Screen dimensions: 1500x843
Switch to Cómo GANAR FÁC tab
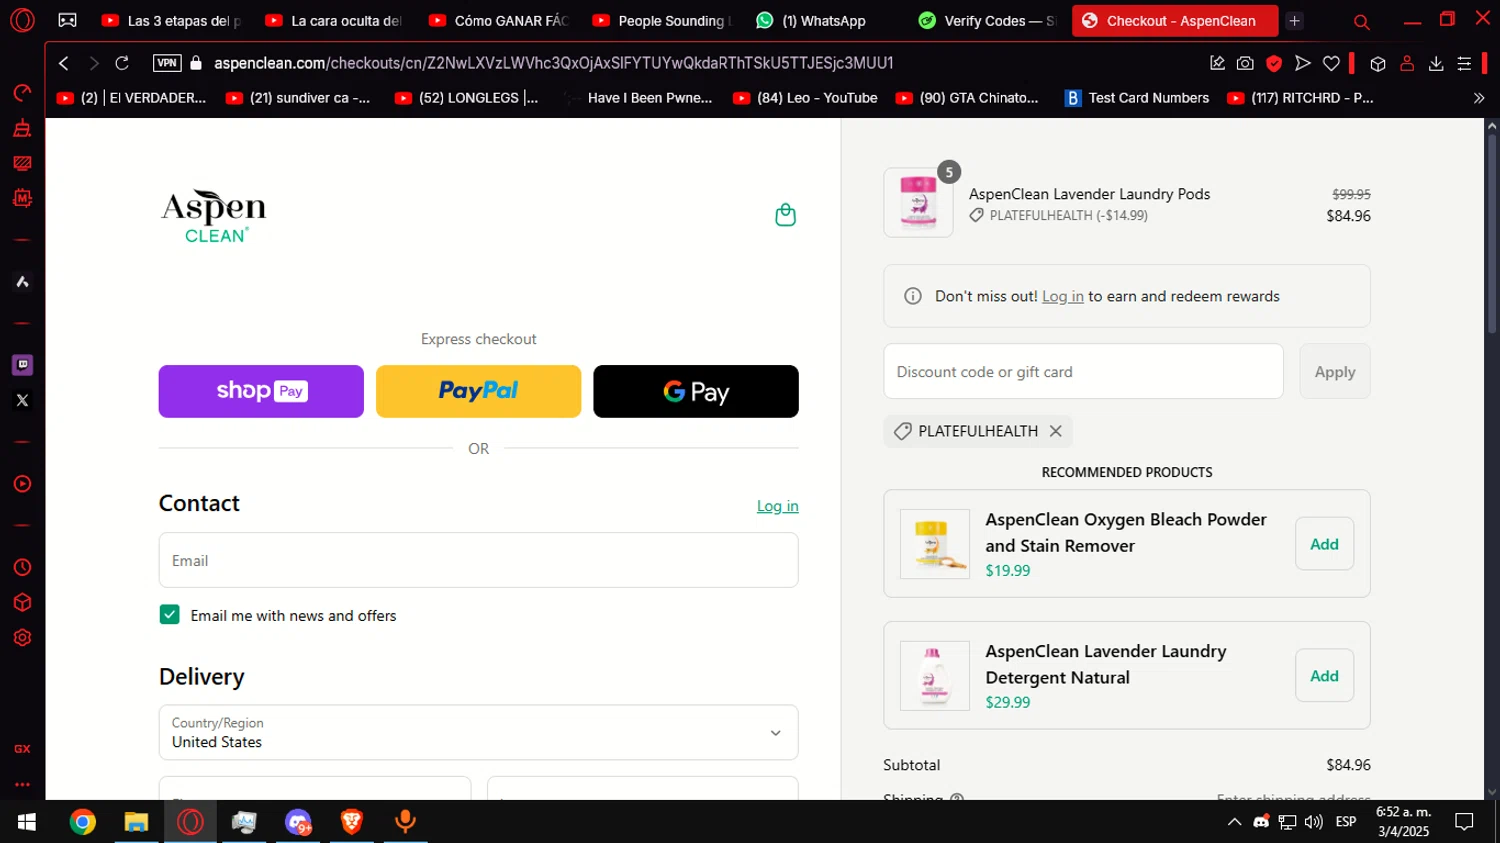coord(499,20)
